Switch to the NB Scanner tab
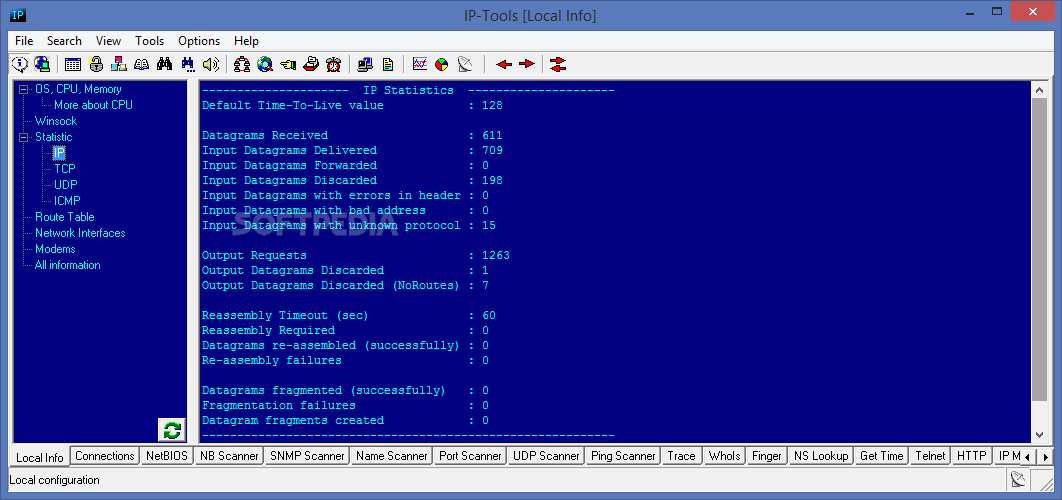Screen dimensions: 1062x500 tap(229, 456)
